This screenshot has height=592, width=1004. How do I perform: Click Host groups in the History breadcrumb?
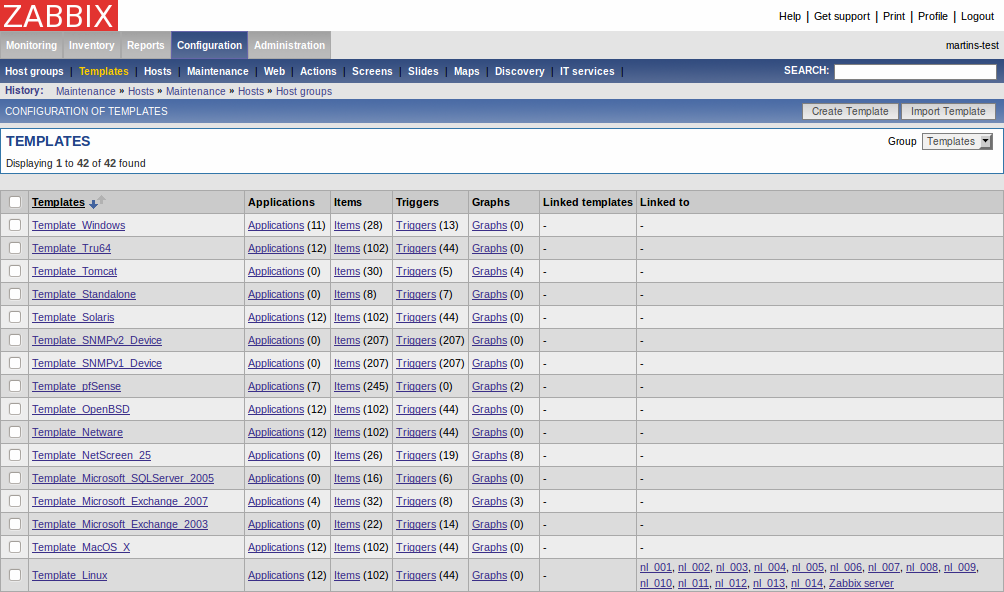coord(304,92)
